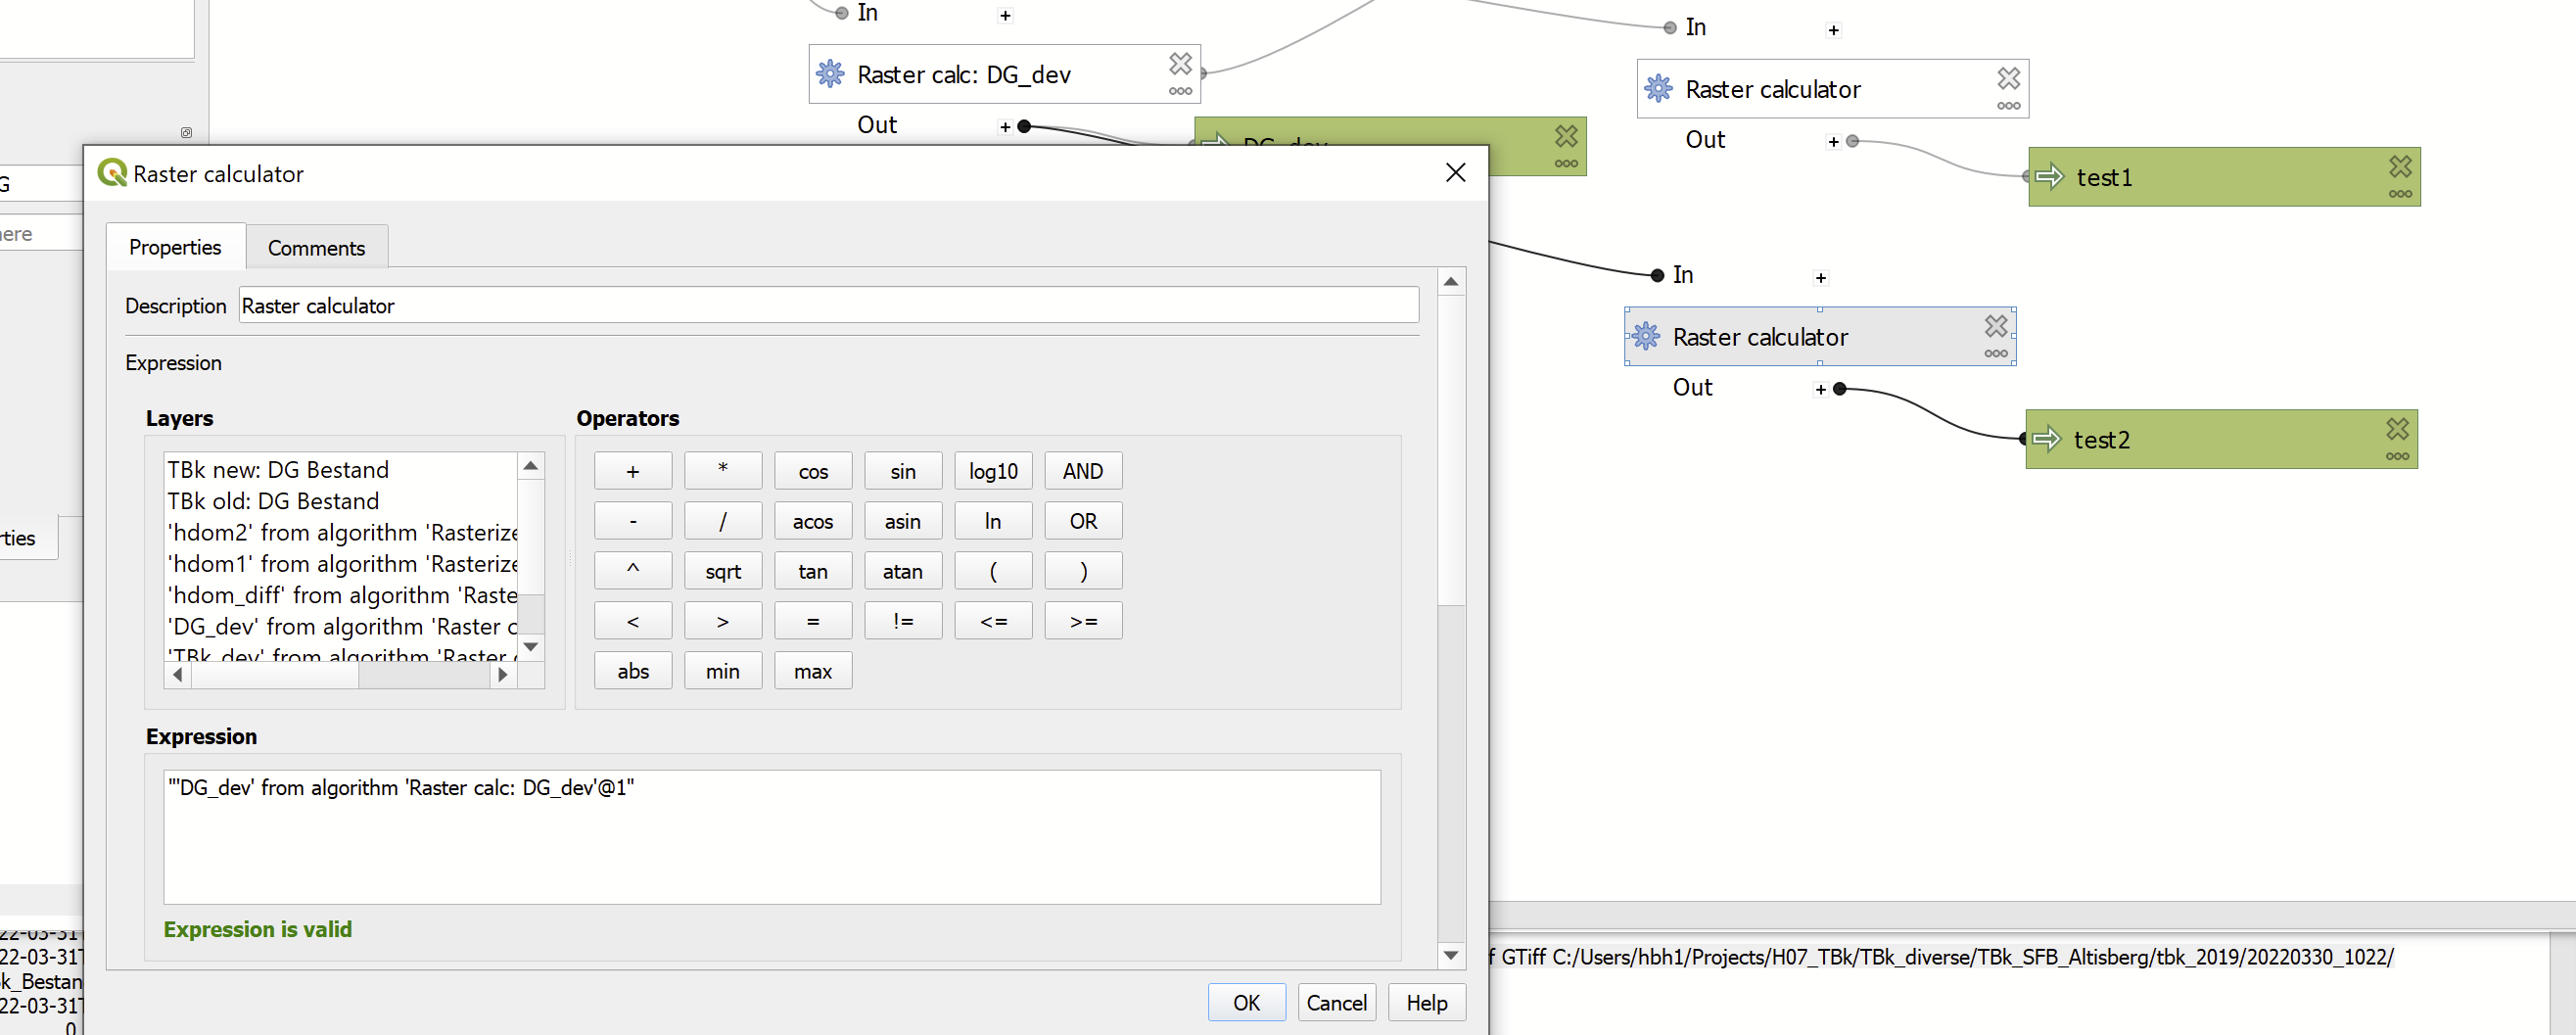Viewport: 2576px width, 1035px height.
Task: Open options dots on test1 output
Action: coord(2400,194)
